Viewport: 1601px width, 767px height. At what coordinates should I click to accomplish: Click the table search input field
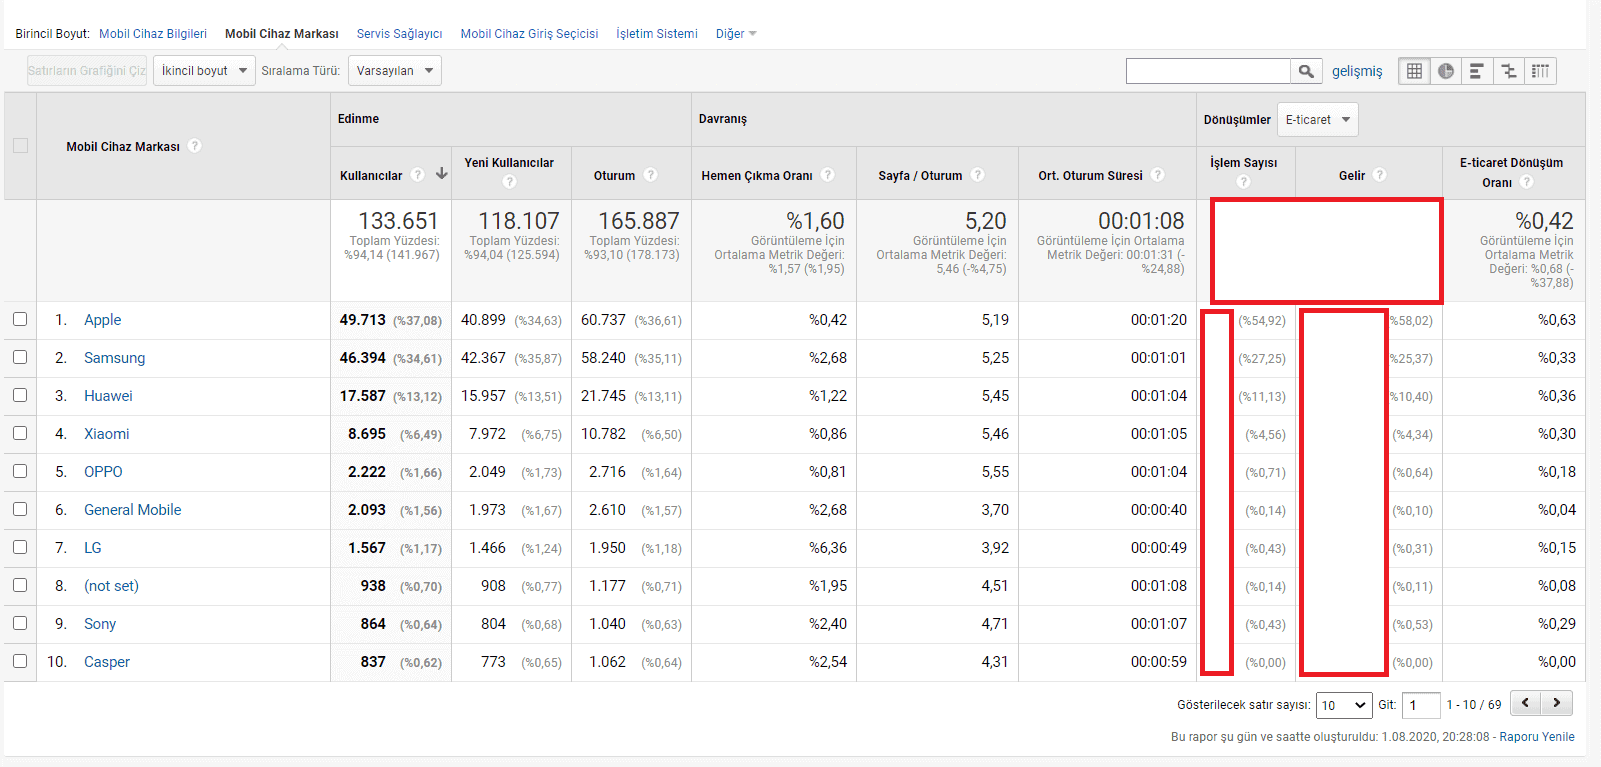click(x=1207, y=71)
